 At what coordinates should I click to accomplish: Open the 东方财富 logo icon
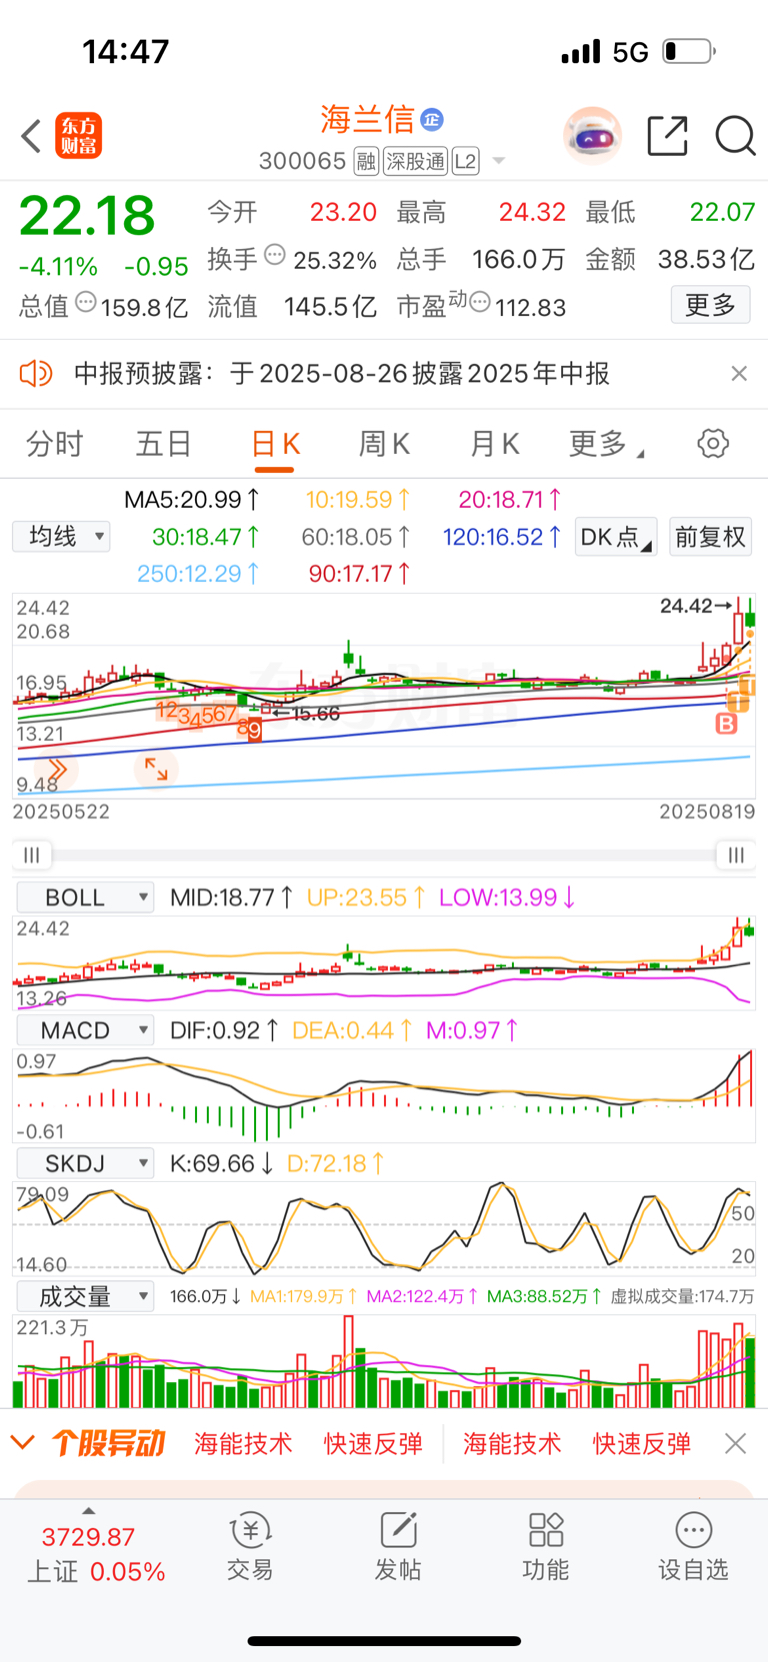pyautogui.click(x=78, y=136)
